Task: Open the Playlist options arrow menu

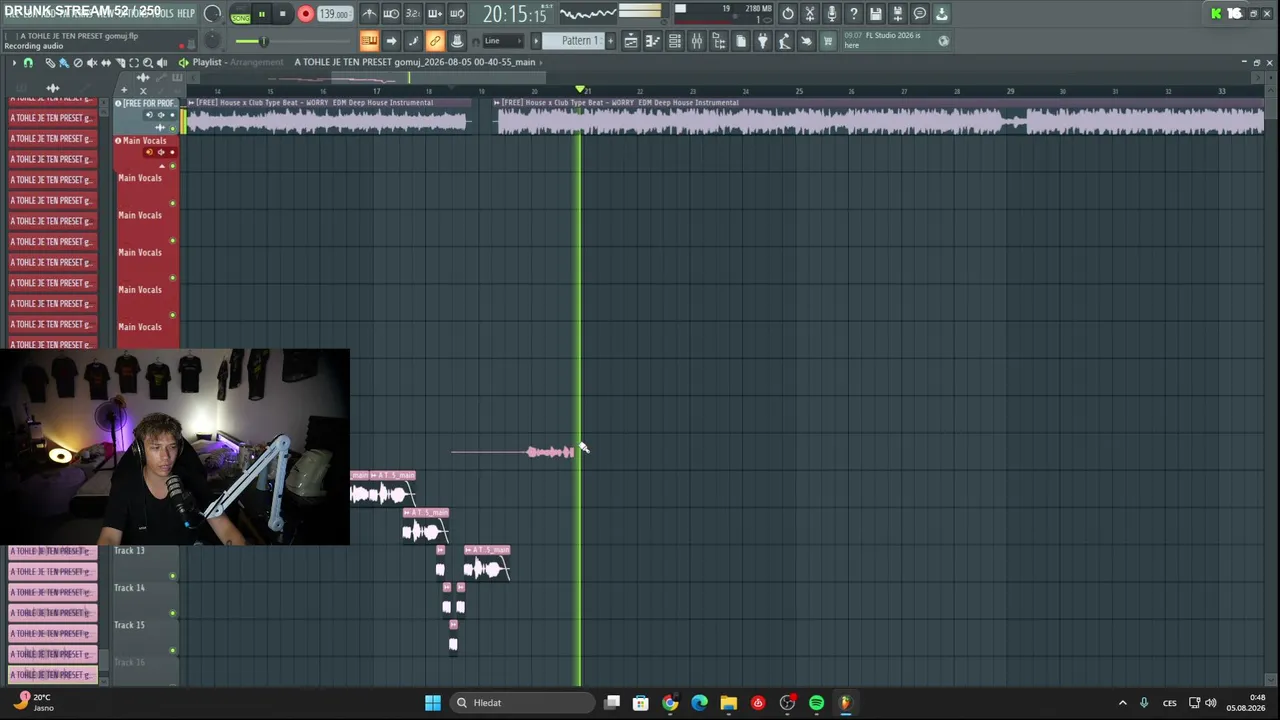Action: coord(14,62)
